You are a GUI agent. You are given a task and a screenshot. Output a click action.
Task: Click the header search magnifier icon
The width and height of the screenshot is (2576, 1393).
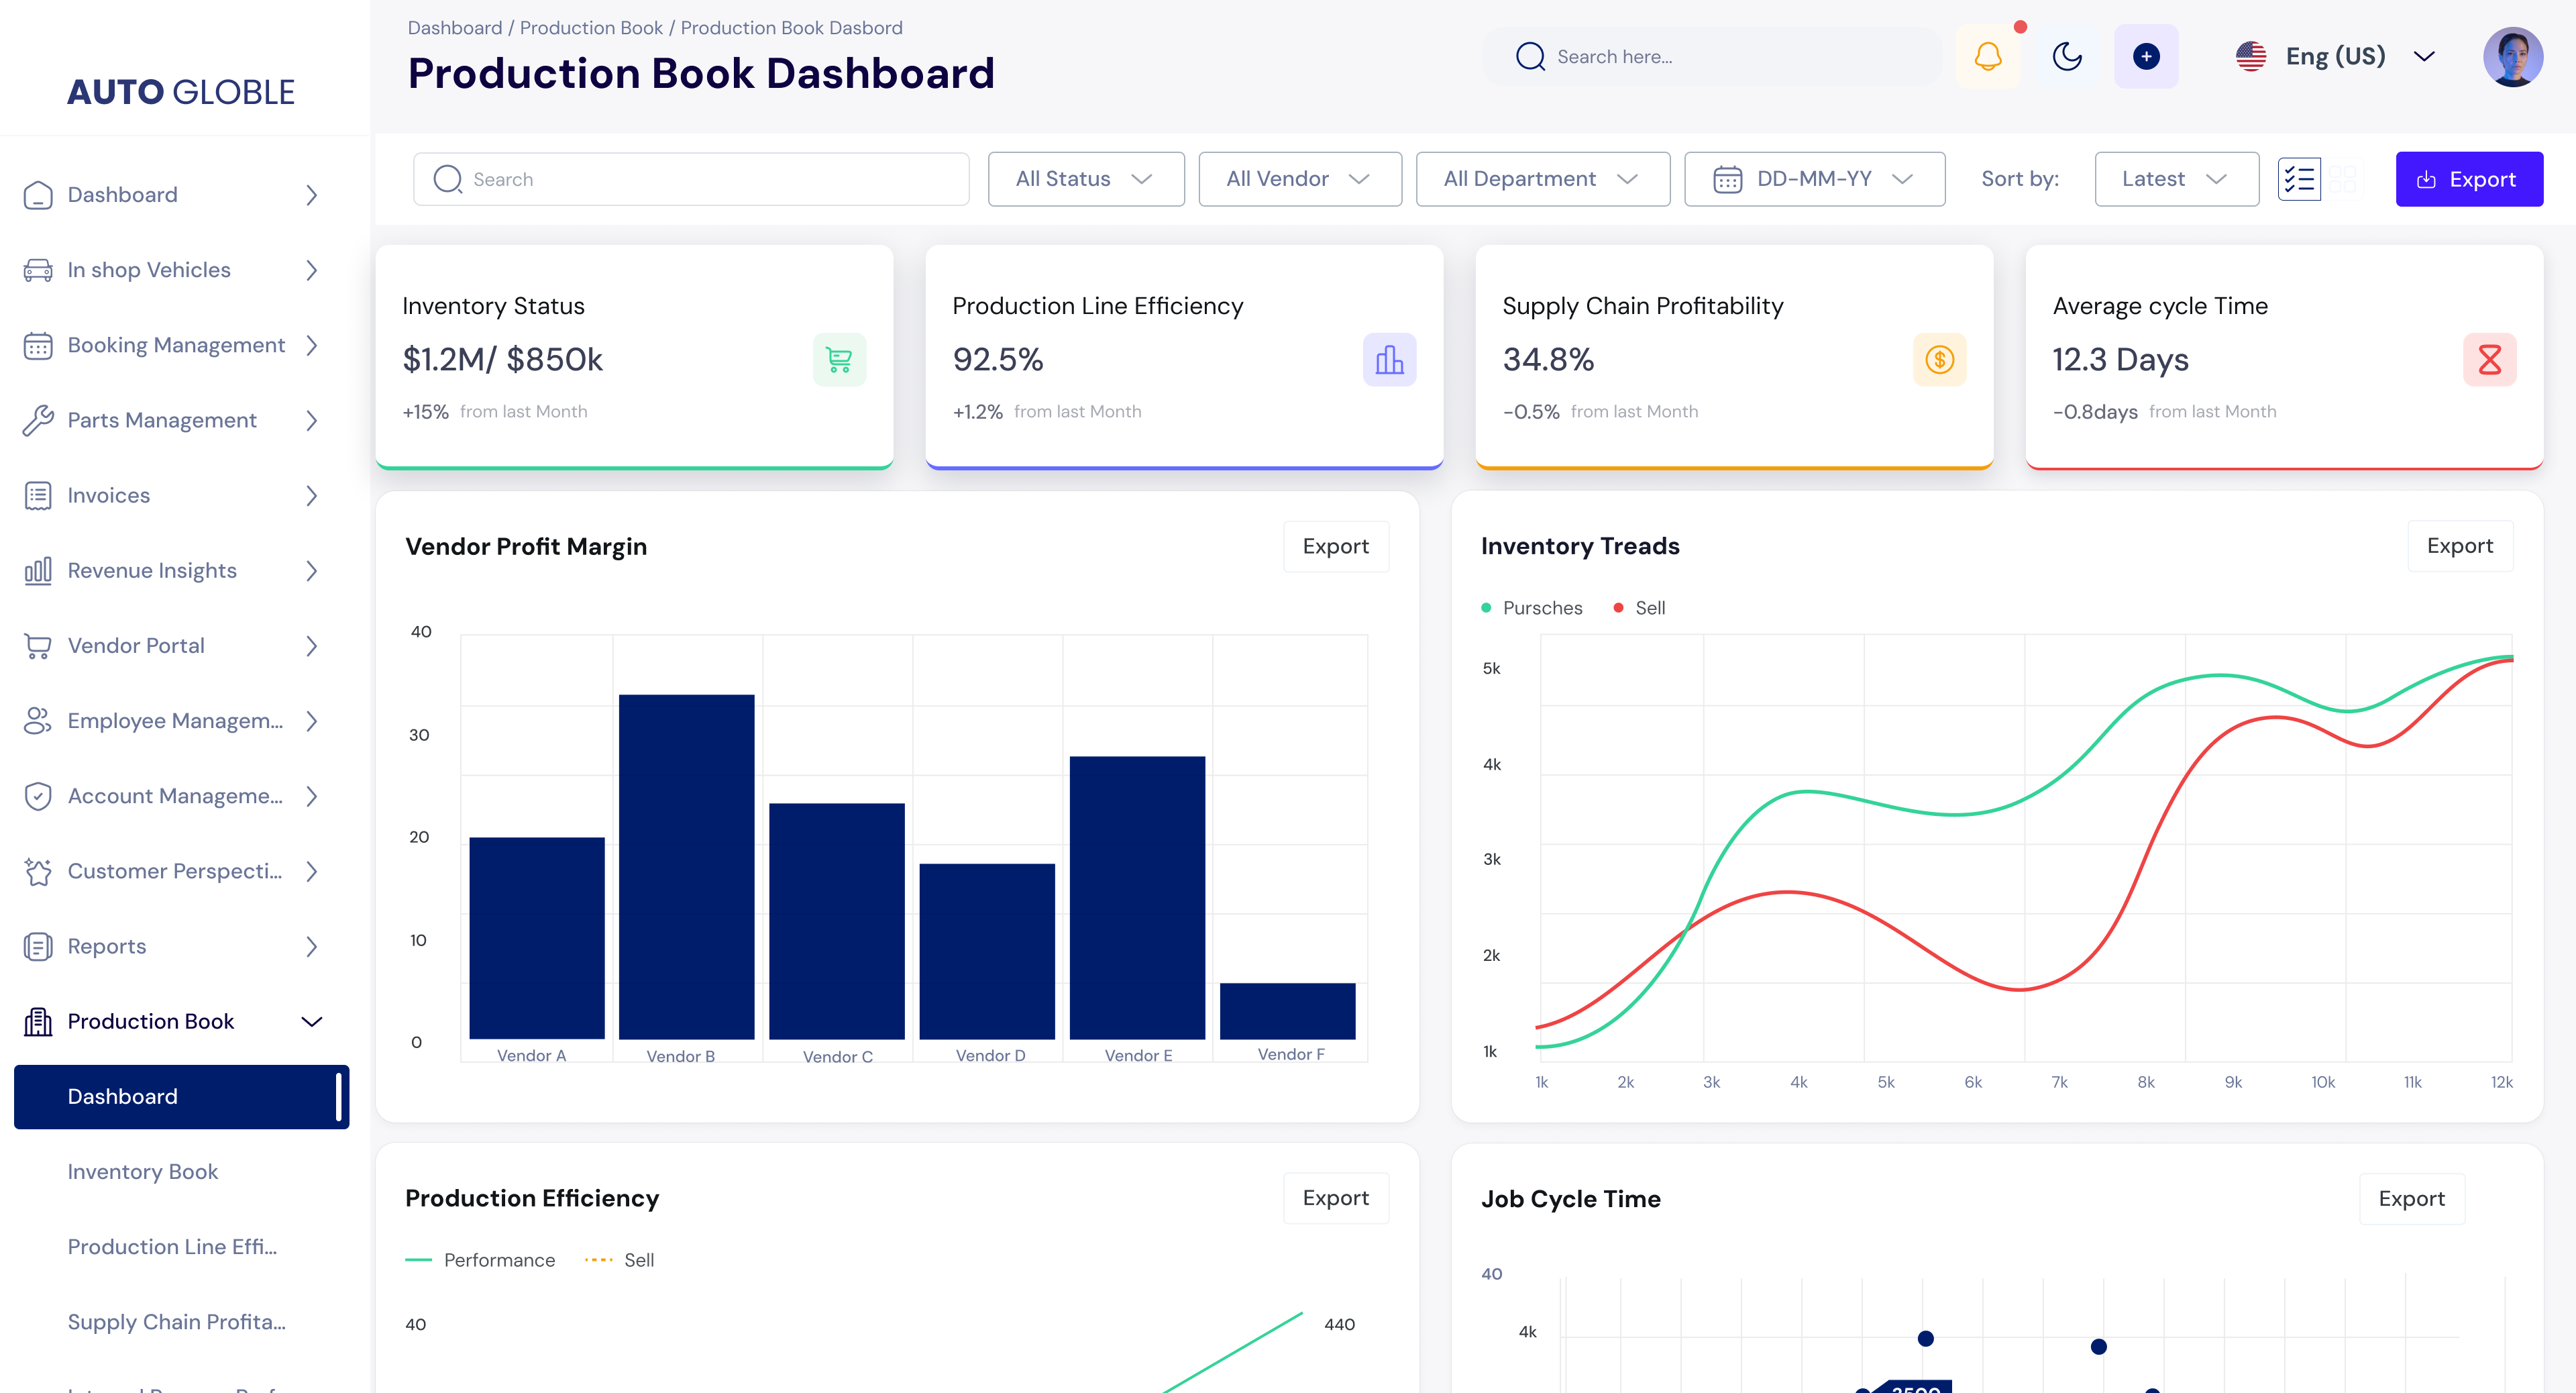(1530, 56)
